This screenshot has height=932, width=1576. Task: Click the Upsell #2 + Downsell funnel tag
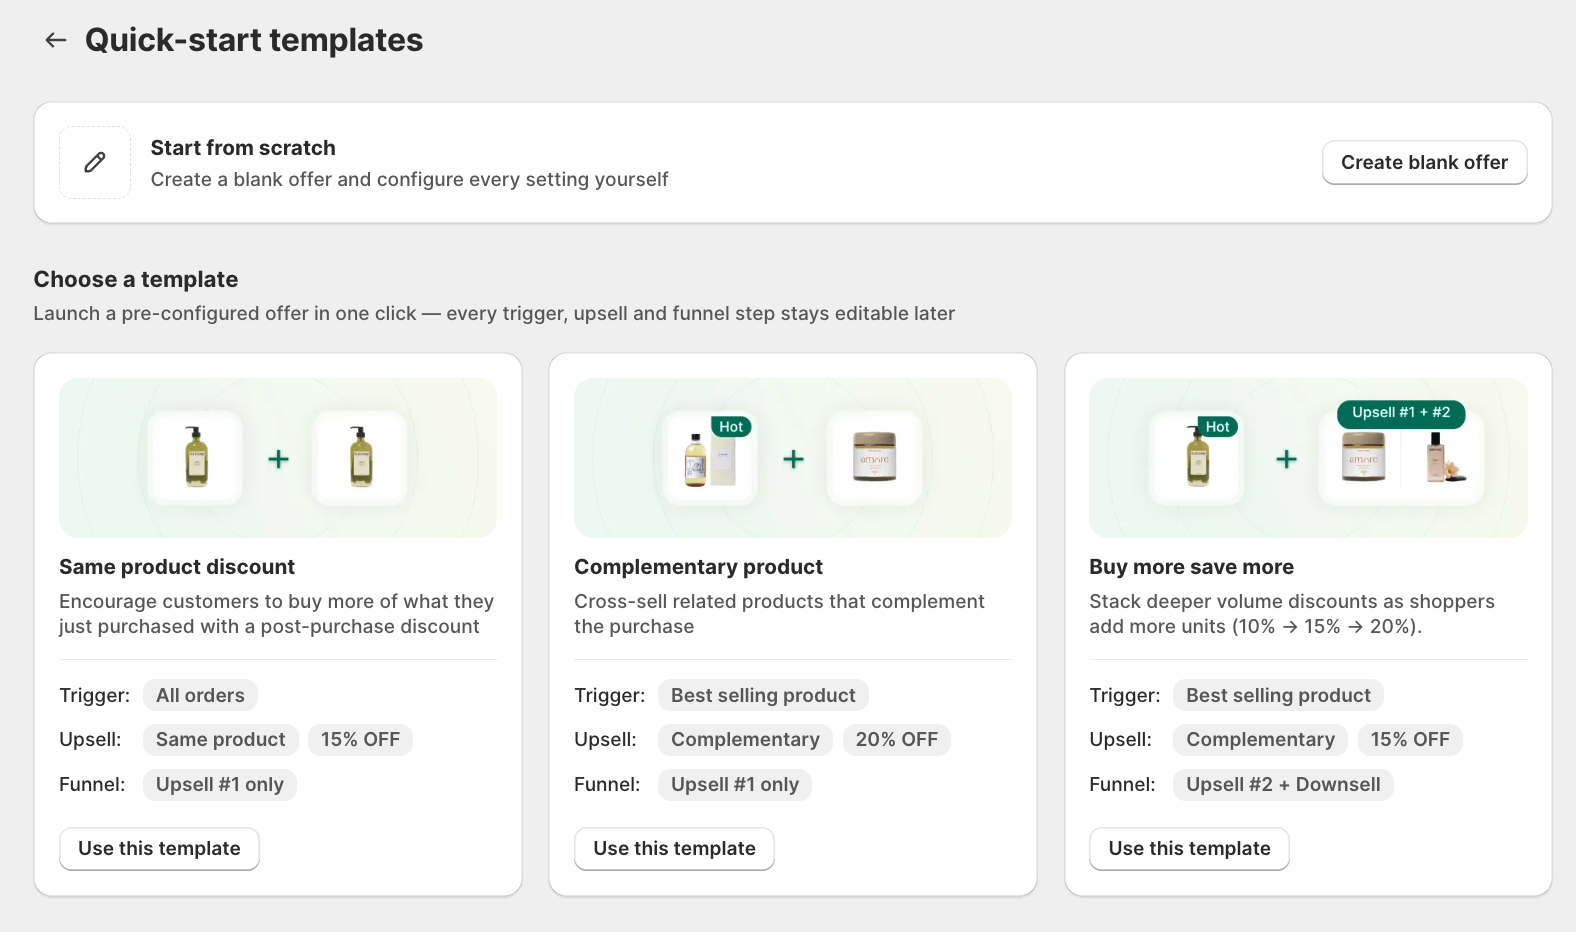pos(1283,785)
